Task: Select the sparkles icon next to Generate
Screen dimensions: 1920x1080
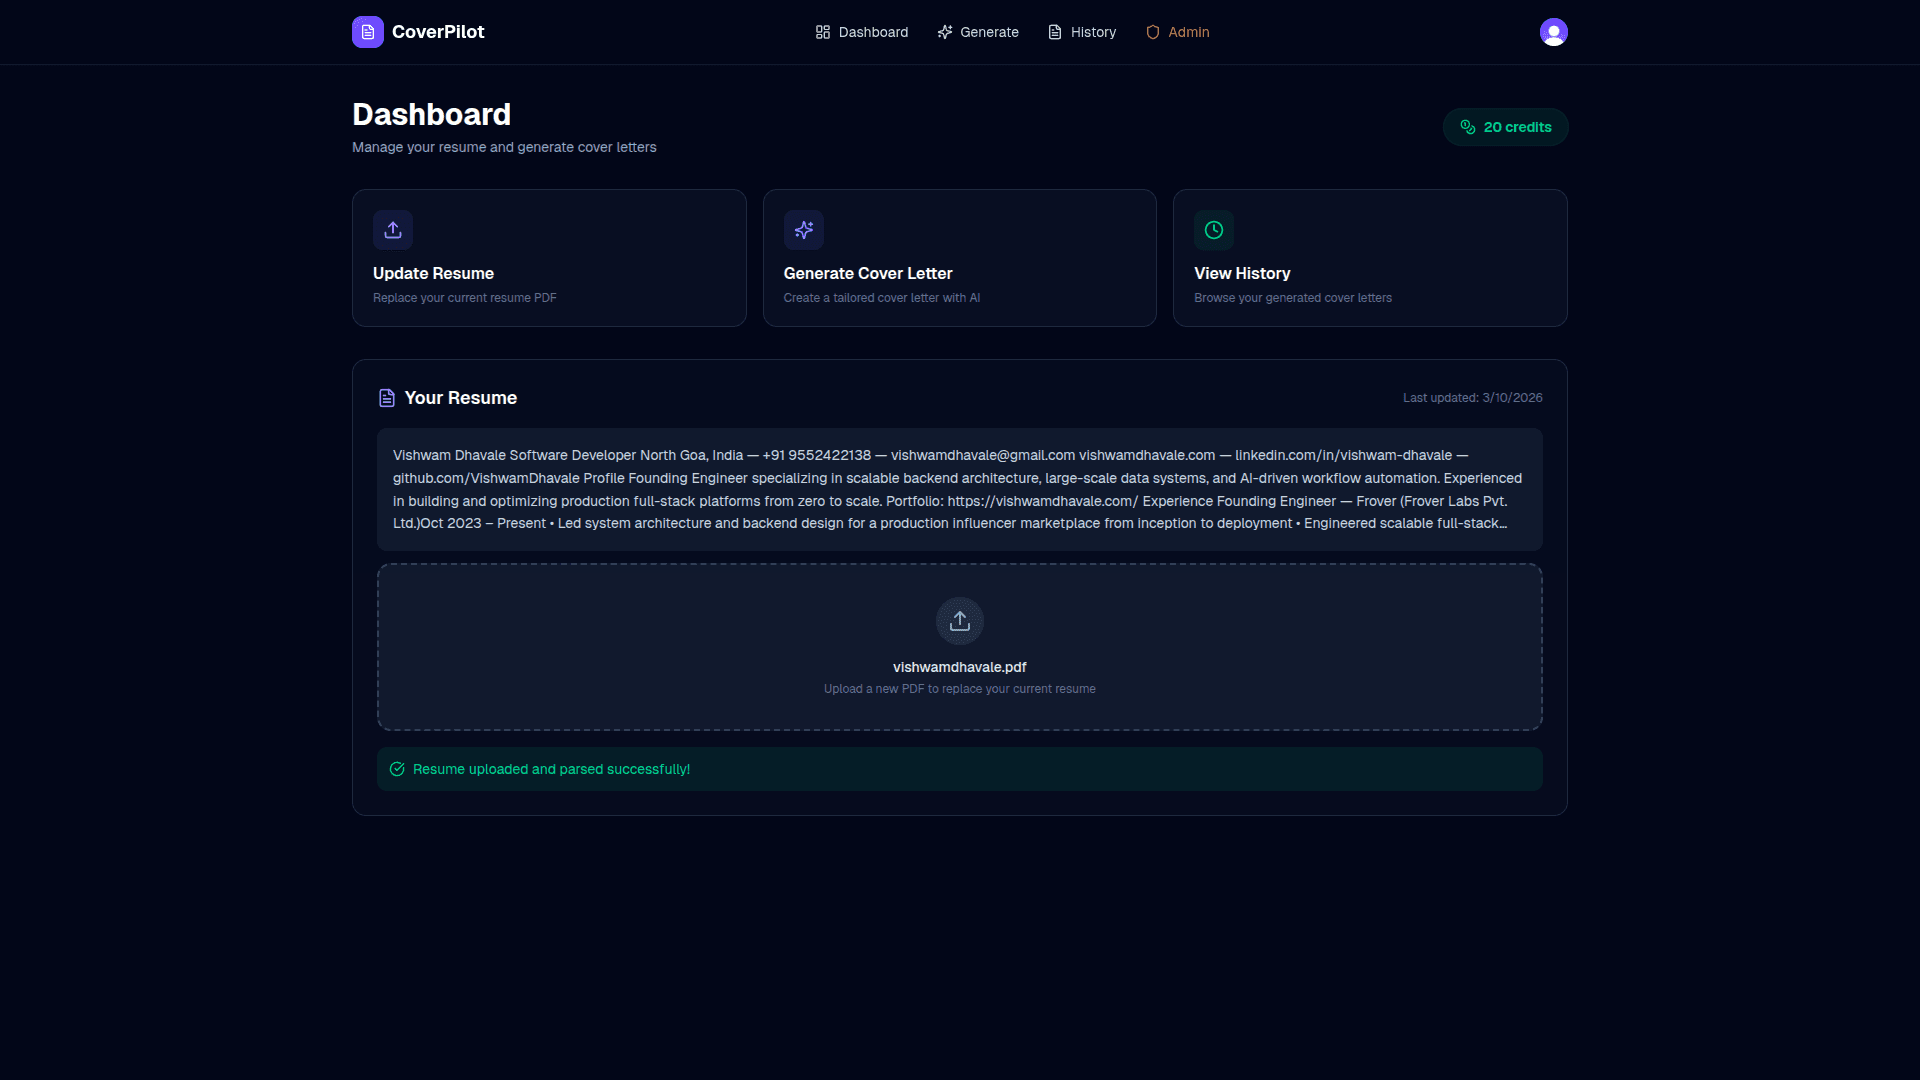Action: (x=945, y=31)
